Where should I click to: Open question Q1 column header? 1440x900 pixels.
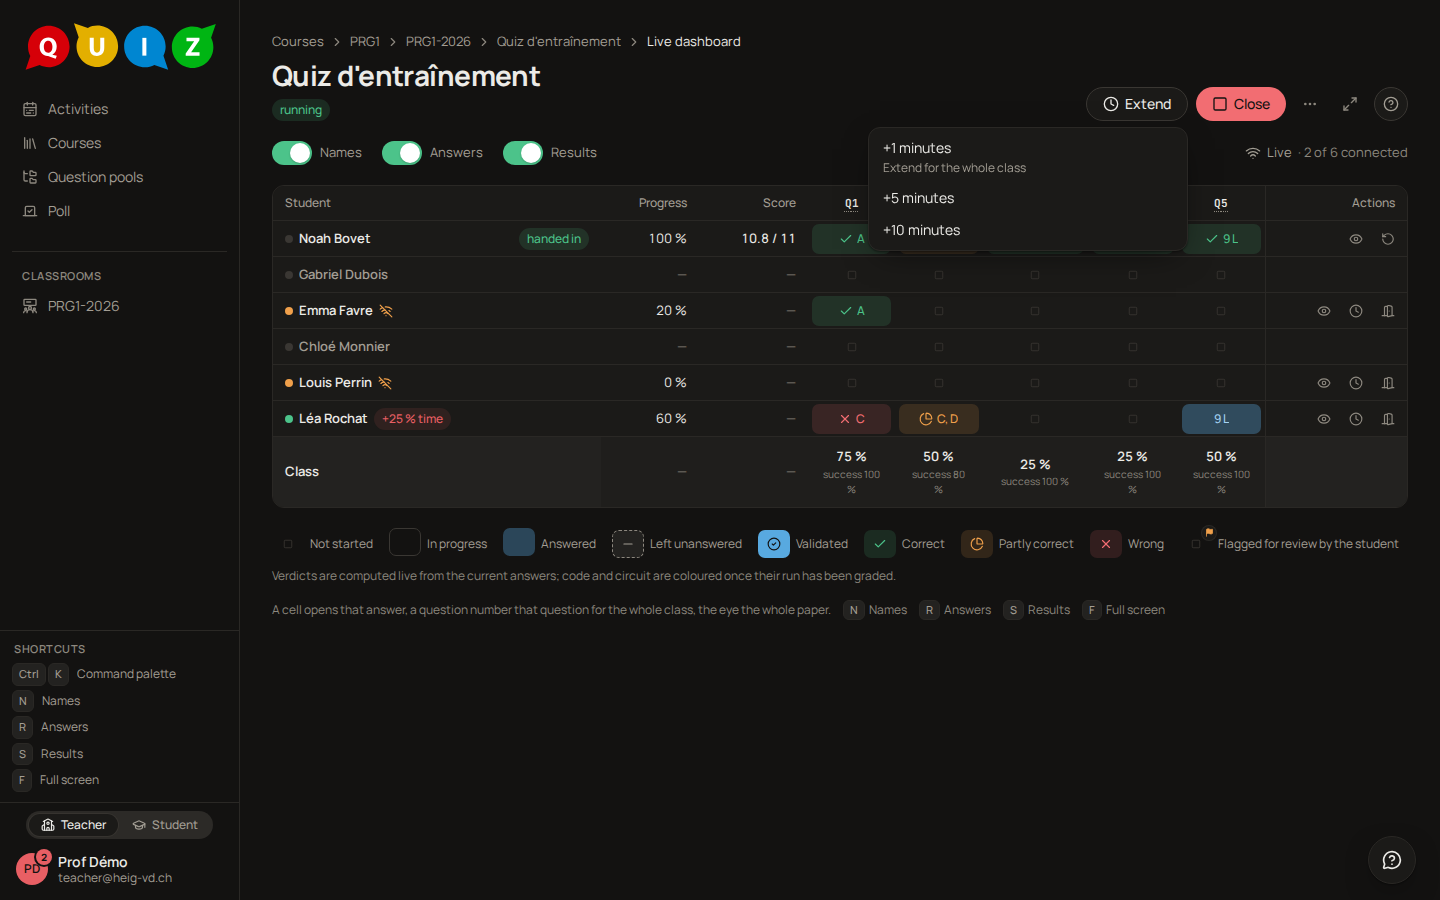click(851, 203)
